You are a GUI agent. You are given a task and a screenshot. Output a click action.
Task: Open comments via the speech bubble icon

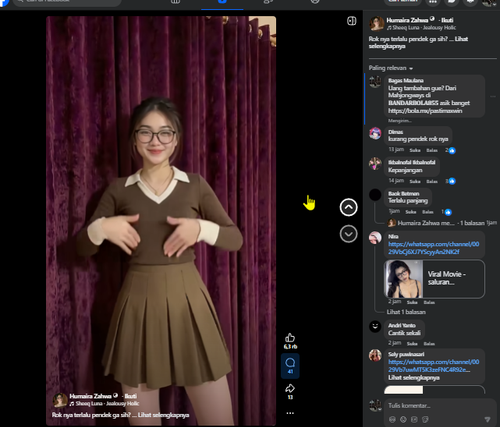pyautogui.click(x=290, y=362)
